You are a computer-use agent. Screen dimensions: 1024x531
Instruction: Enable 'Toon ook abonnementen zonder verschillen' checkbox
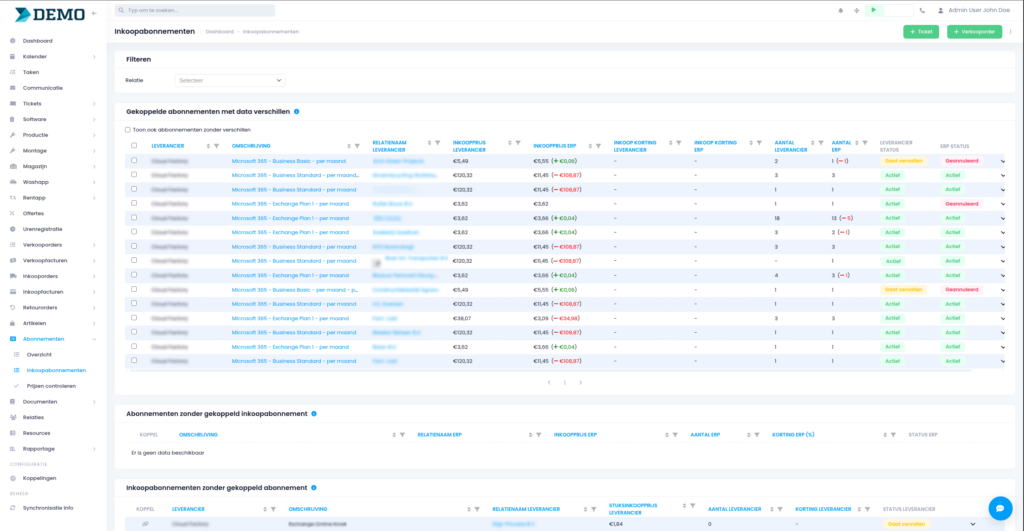(x=128, y=130)
